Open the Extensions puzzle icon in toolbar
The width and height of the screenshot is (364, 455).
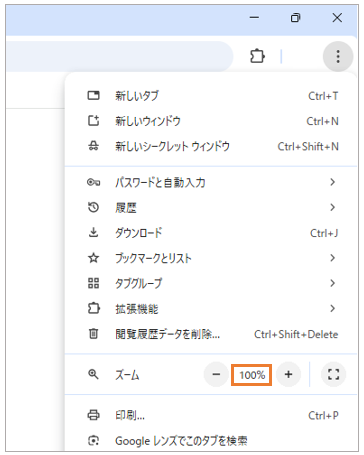pyautogui.click(x=257, y=56)
